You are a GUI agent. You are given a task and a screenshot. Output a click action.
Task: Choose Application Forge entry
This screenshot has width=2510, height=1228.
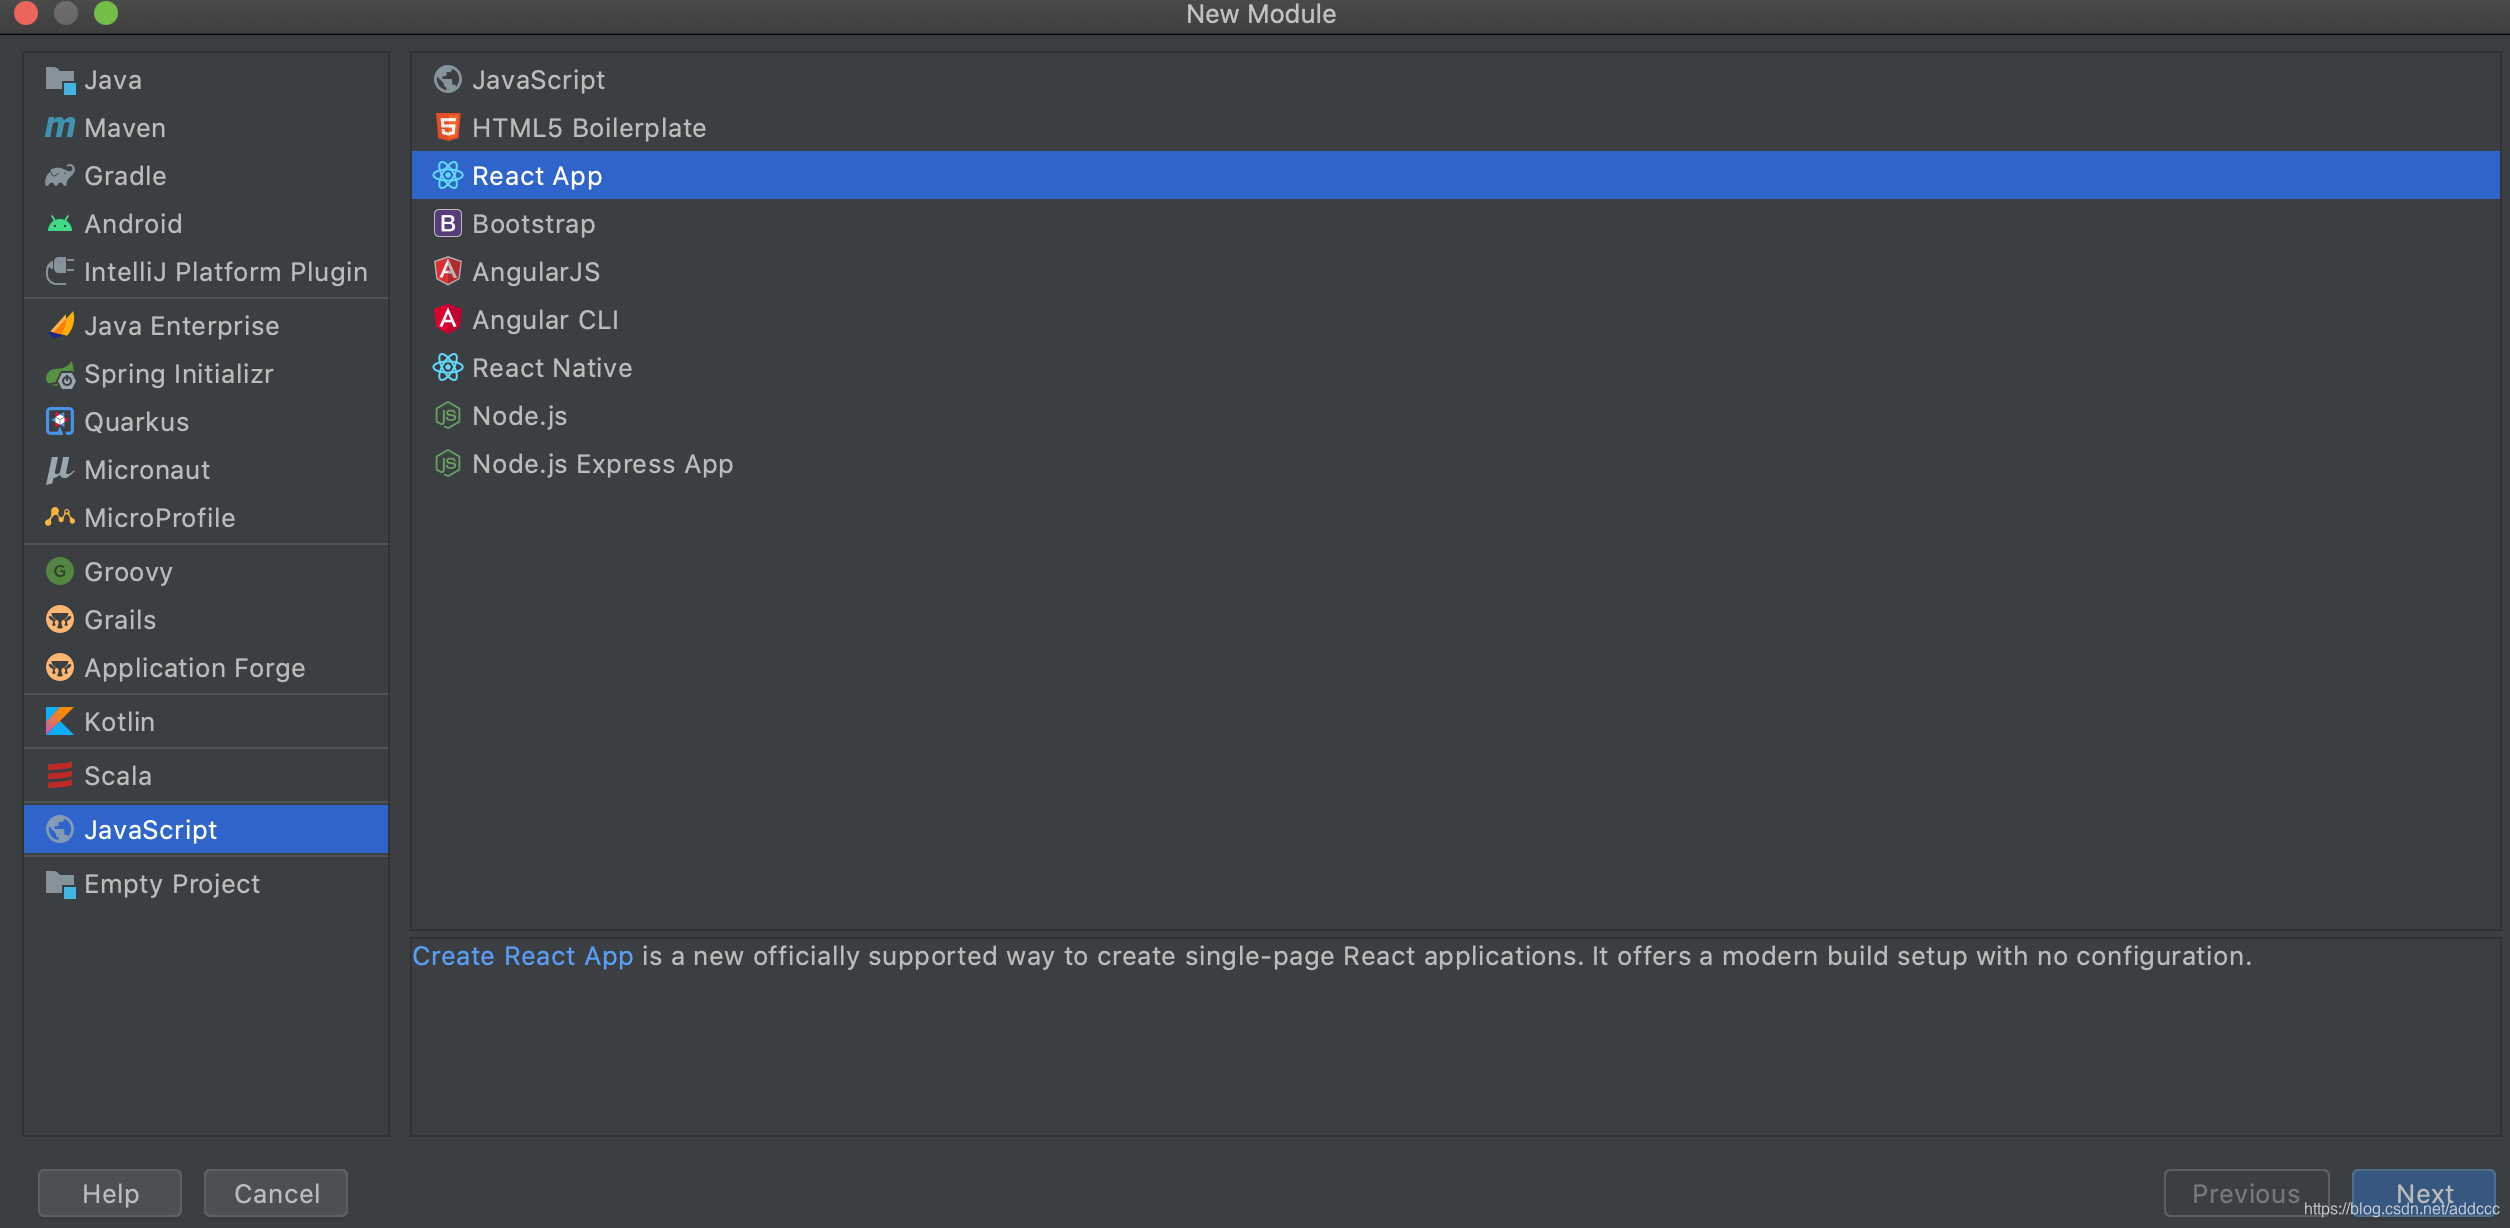pyautogui.click(x=206, y=668)
